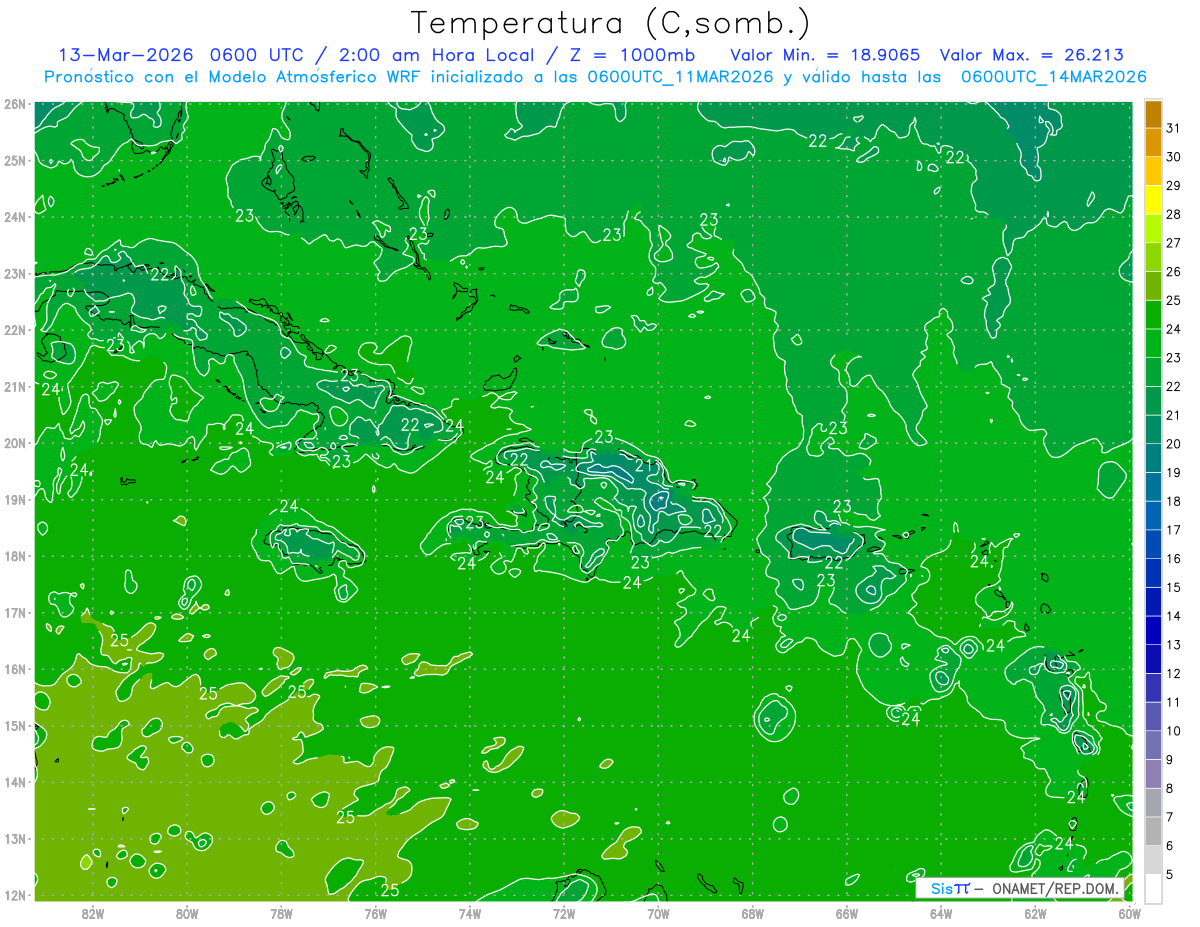1200x927 pixels.
Task: Click legend value 8
Action: coord(1171,788)
